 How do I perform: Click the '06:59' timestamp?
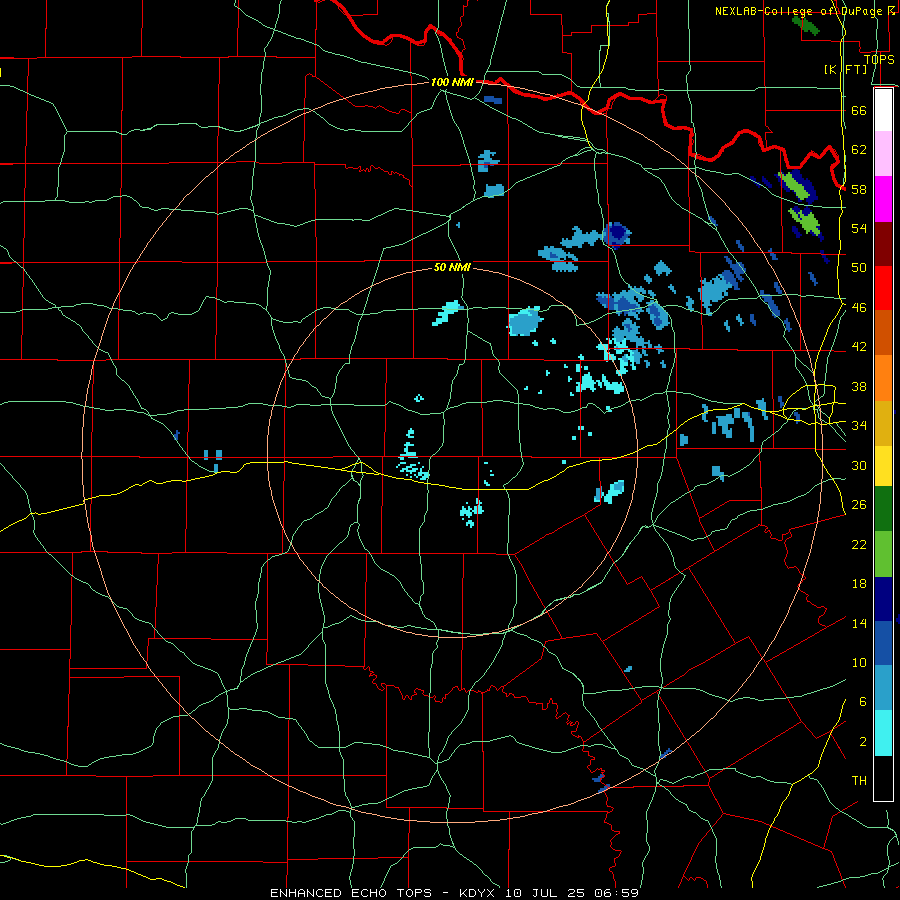(x=616, y=893)
